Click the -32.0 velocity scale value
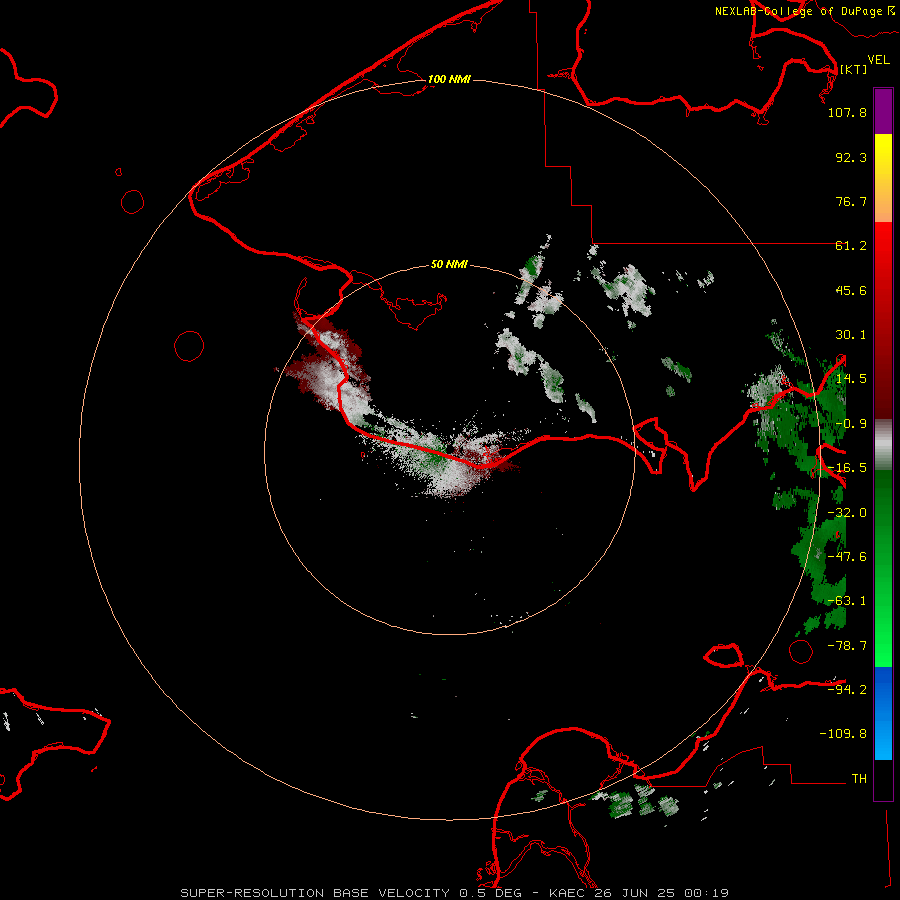The height and width of the screenshot is (900, 900). (x=847, y=513)
